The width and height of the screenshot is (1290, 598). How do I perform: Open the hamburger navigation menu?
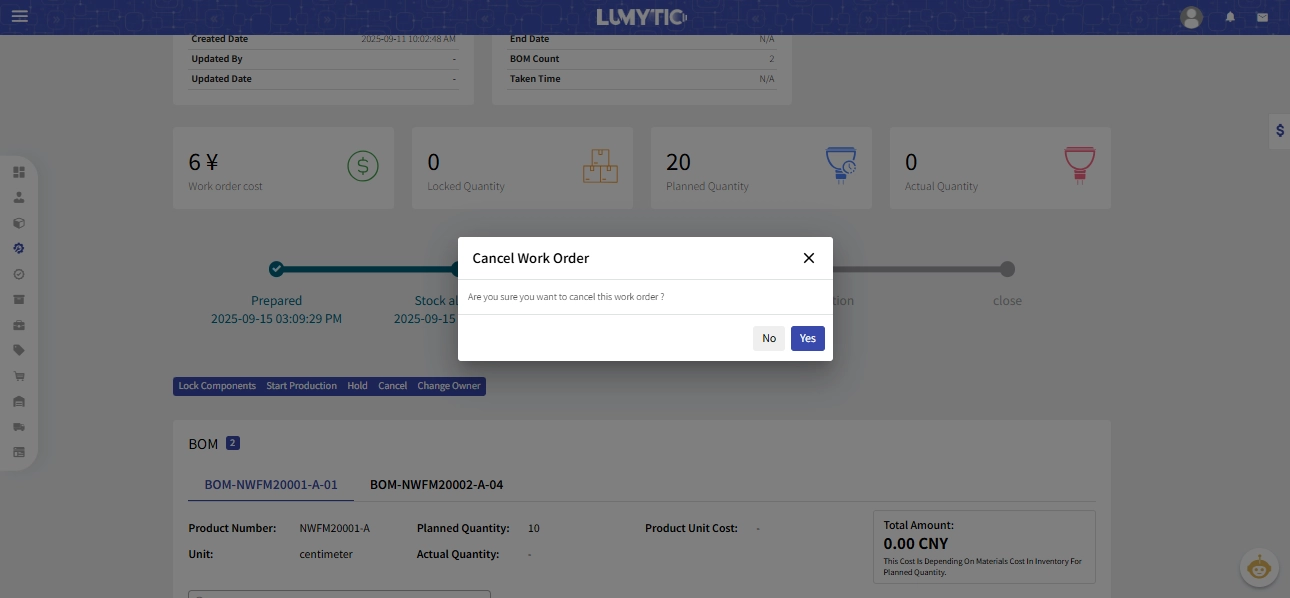coord(19,16)
